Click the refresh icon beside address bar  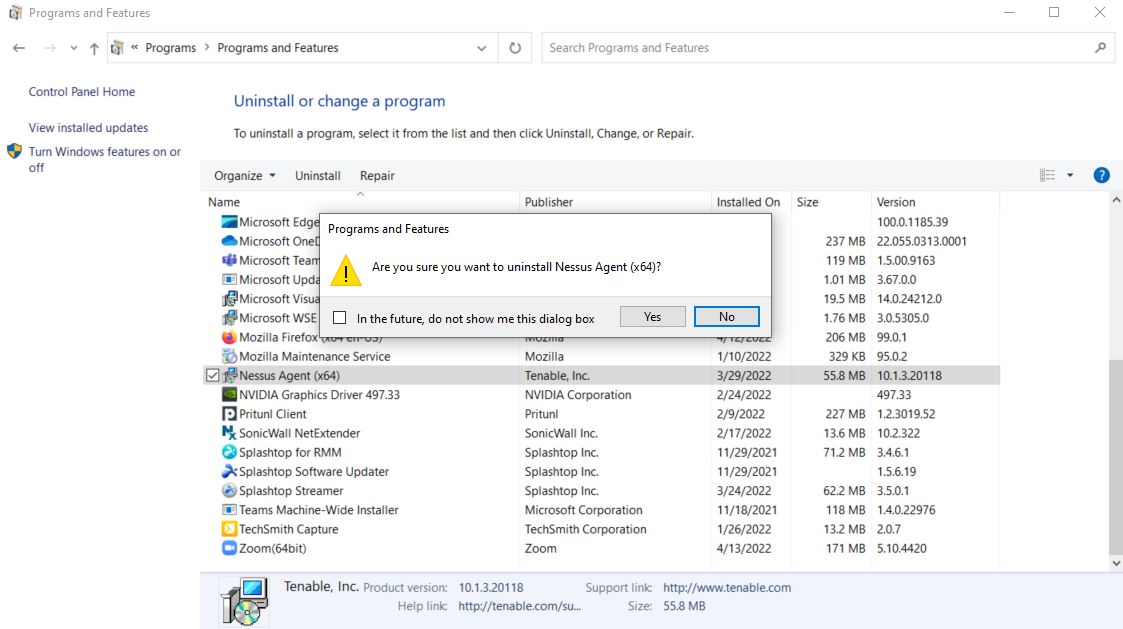[515, 48]
